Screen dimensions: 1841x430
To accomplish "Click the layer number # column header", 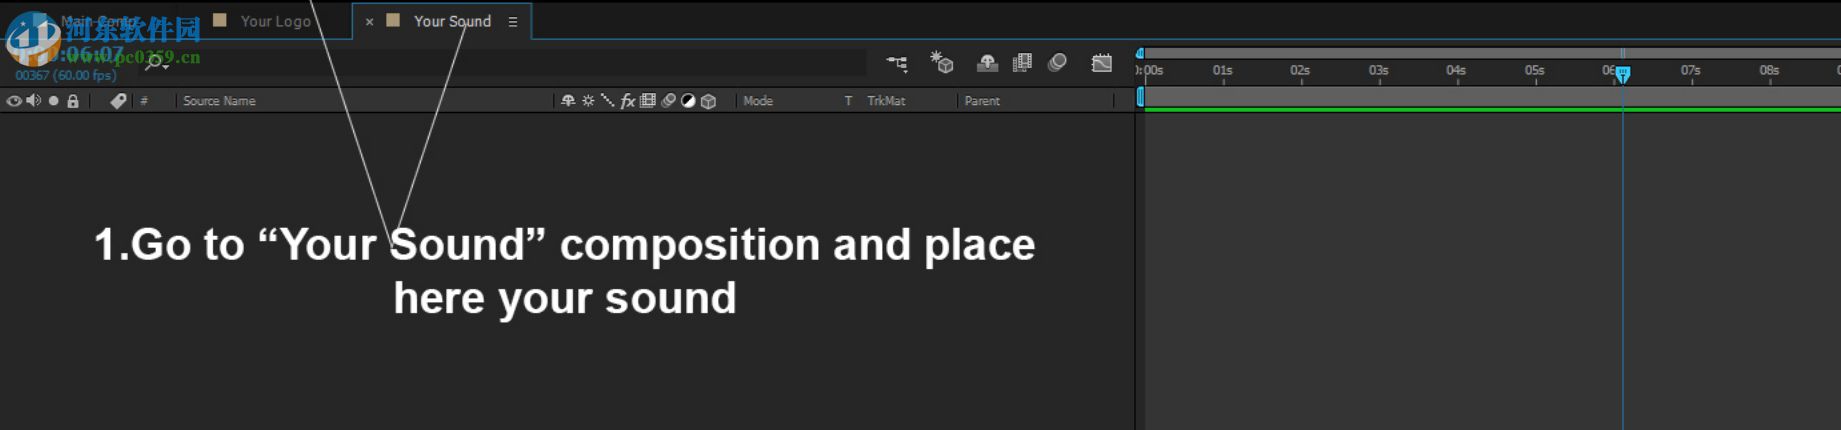I will click(144, 101).
